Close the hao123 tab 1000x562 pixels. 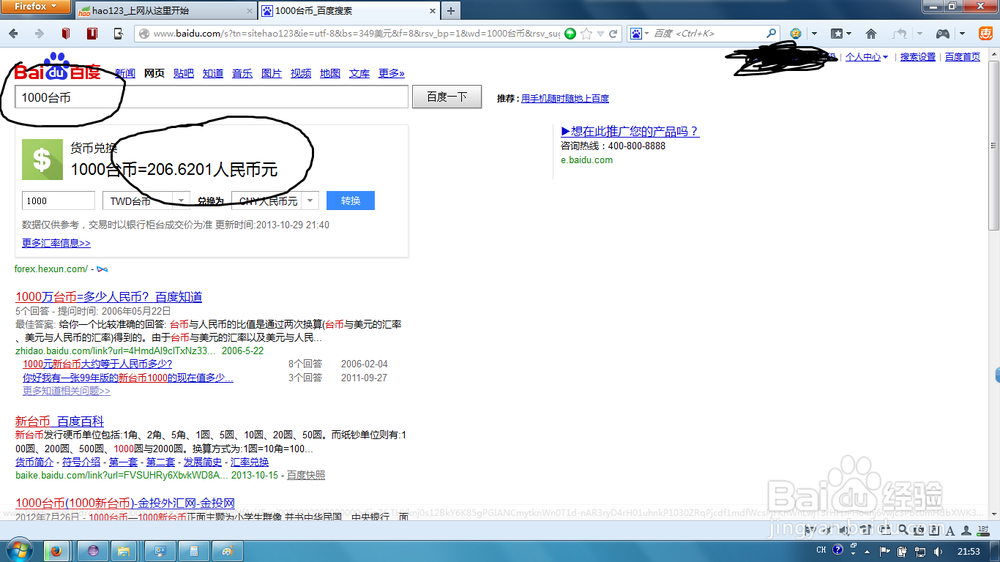[x=249, y=11]
